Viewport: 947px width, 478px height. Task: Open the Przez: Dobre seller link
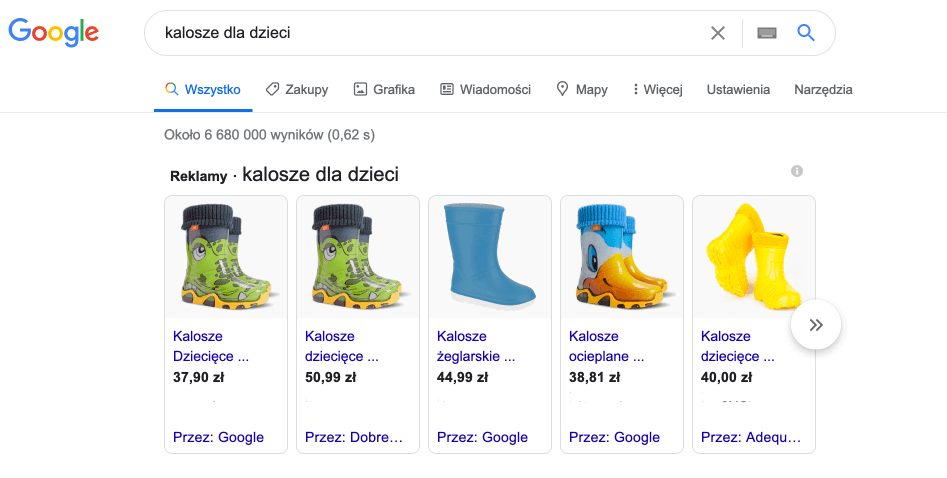[354, 437]
